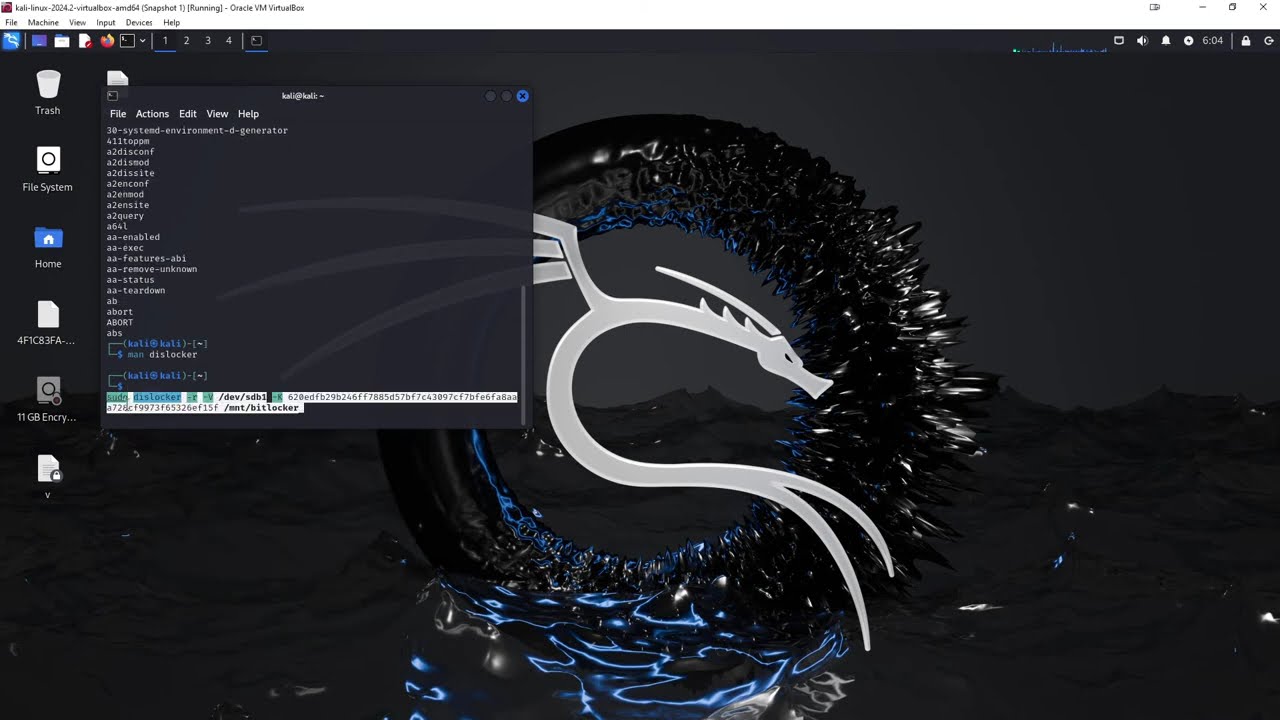This screenshot has width=1280, height=720.
Task: Open VirtualBox File menu
Action: [11, 22]
